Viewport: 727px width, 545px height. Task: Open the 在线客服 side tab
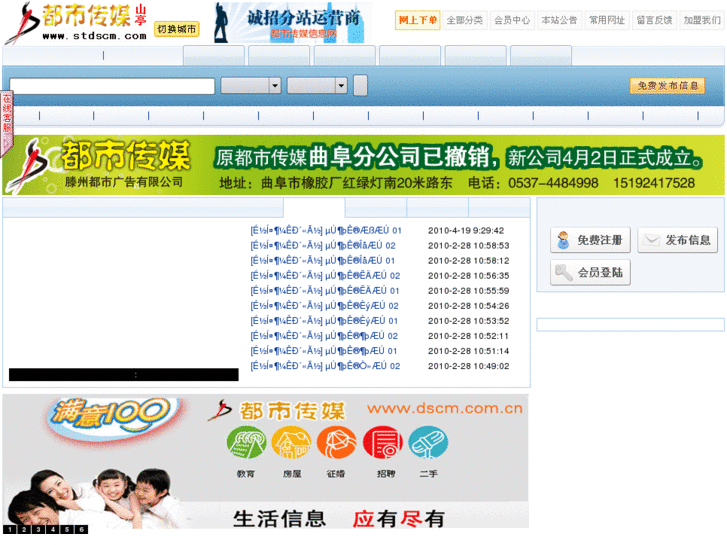coord(6,124)
